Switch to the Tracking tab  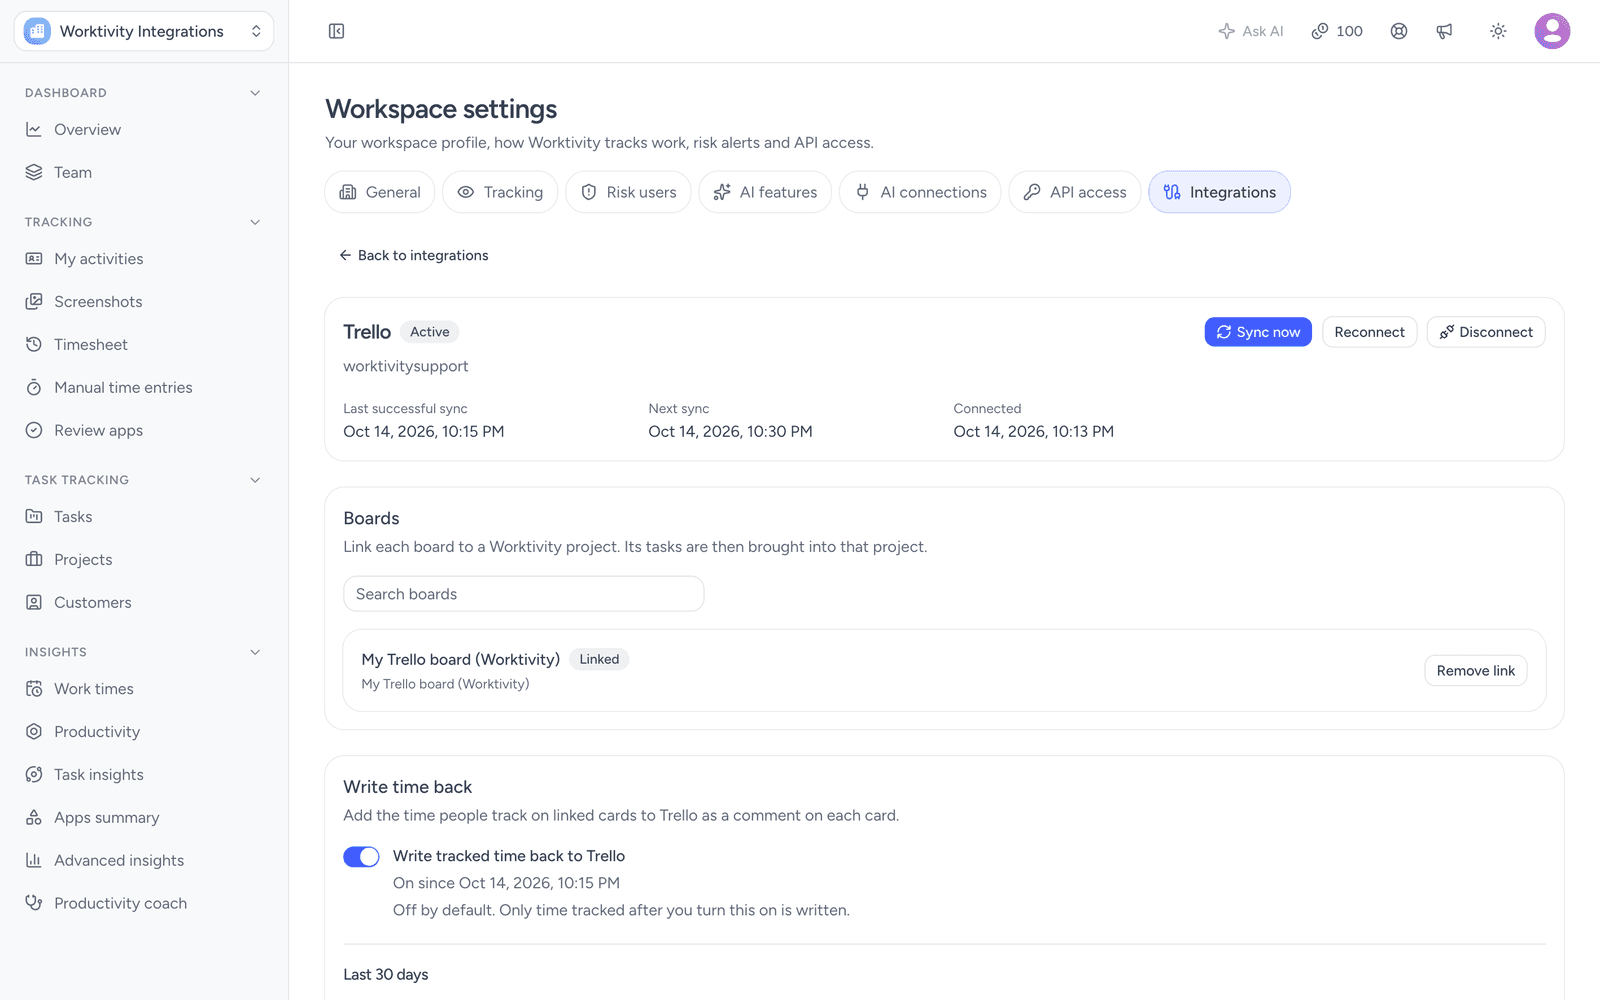click(500, 192)
